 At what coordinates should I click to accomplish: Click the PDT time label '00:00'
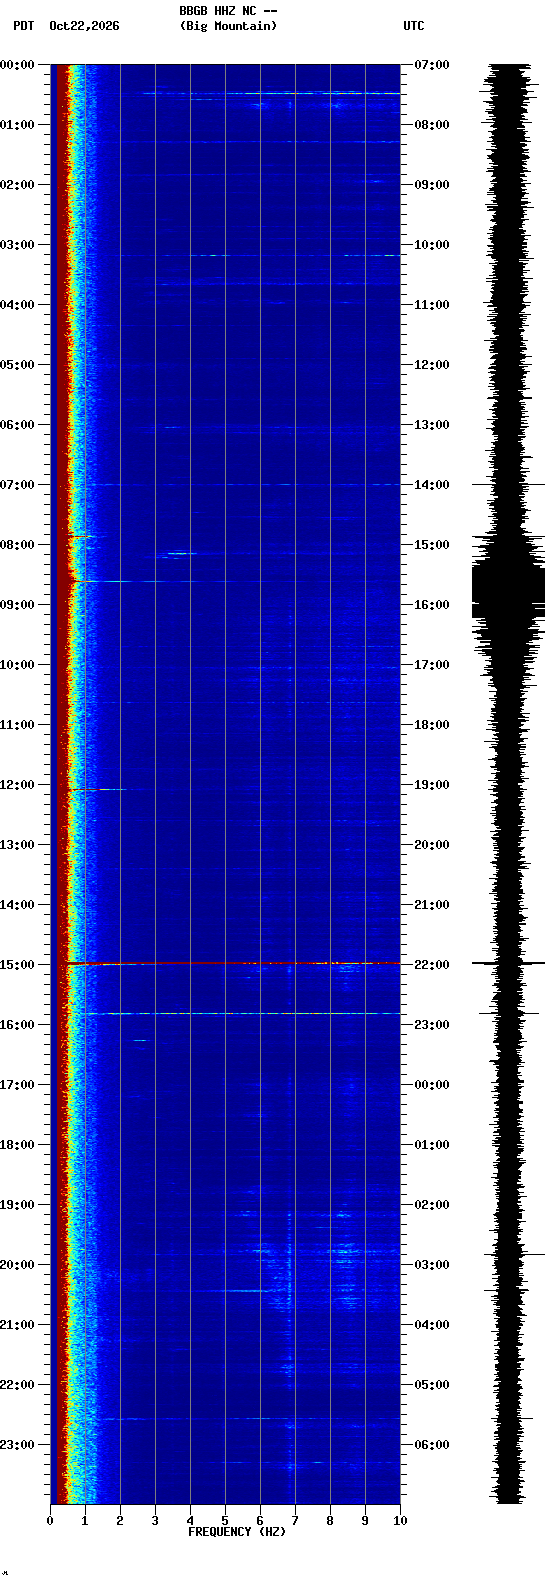pyautogui.click(x=17, y=65)
